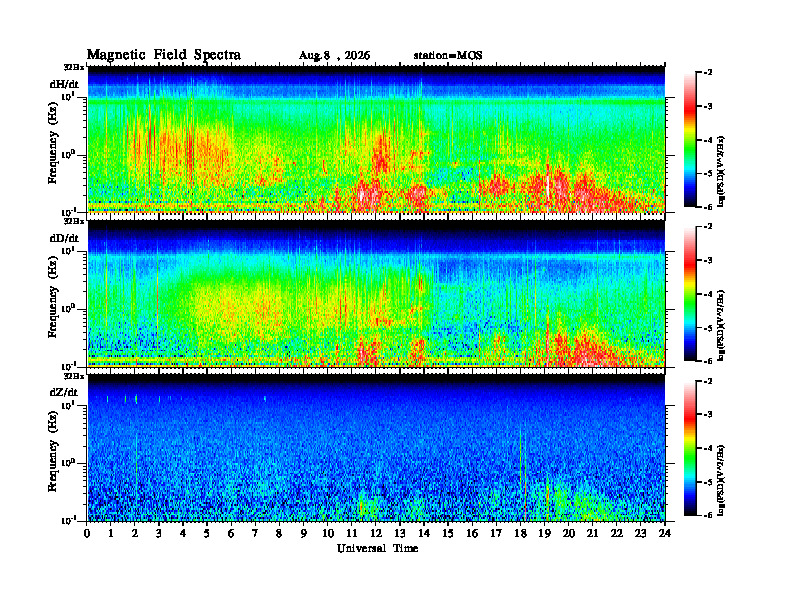Click inside the dD/dt spectrogram plot
The width and height of the screenshot is (792, 612).
pos(376,294)
